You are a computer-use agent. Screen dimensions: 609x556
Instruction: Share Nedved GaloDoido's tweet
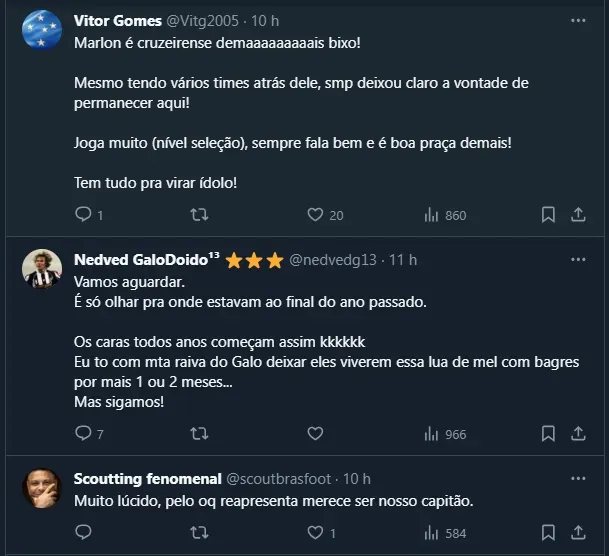tap(578, 433)
